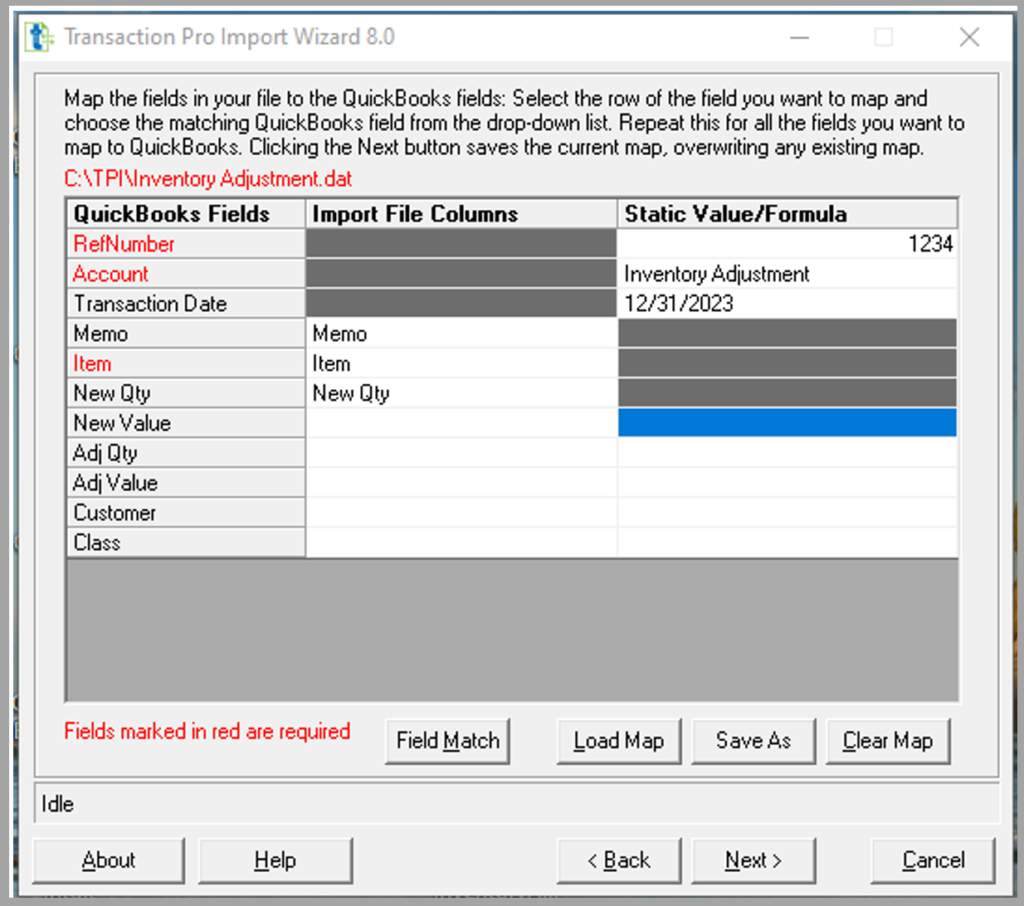
Task: Select the Customer field row
Action: [x=186, y=513]
